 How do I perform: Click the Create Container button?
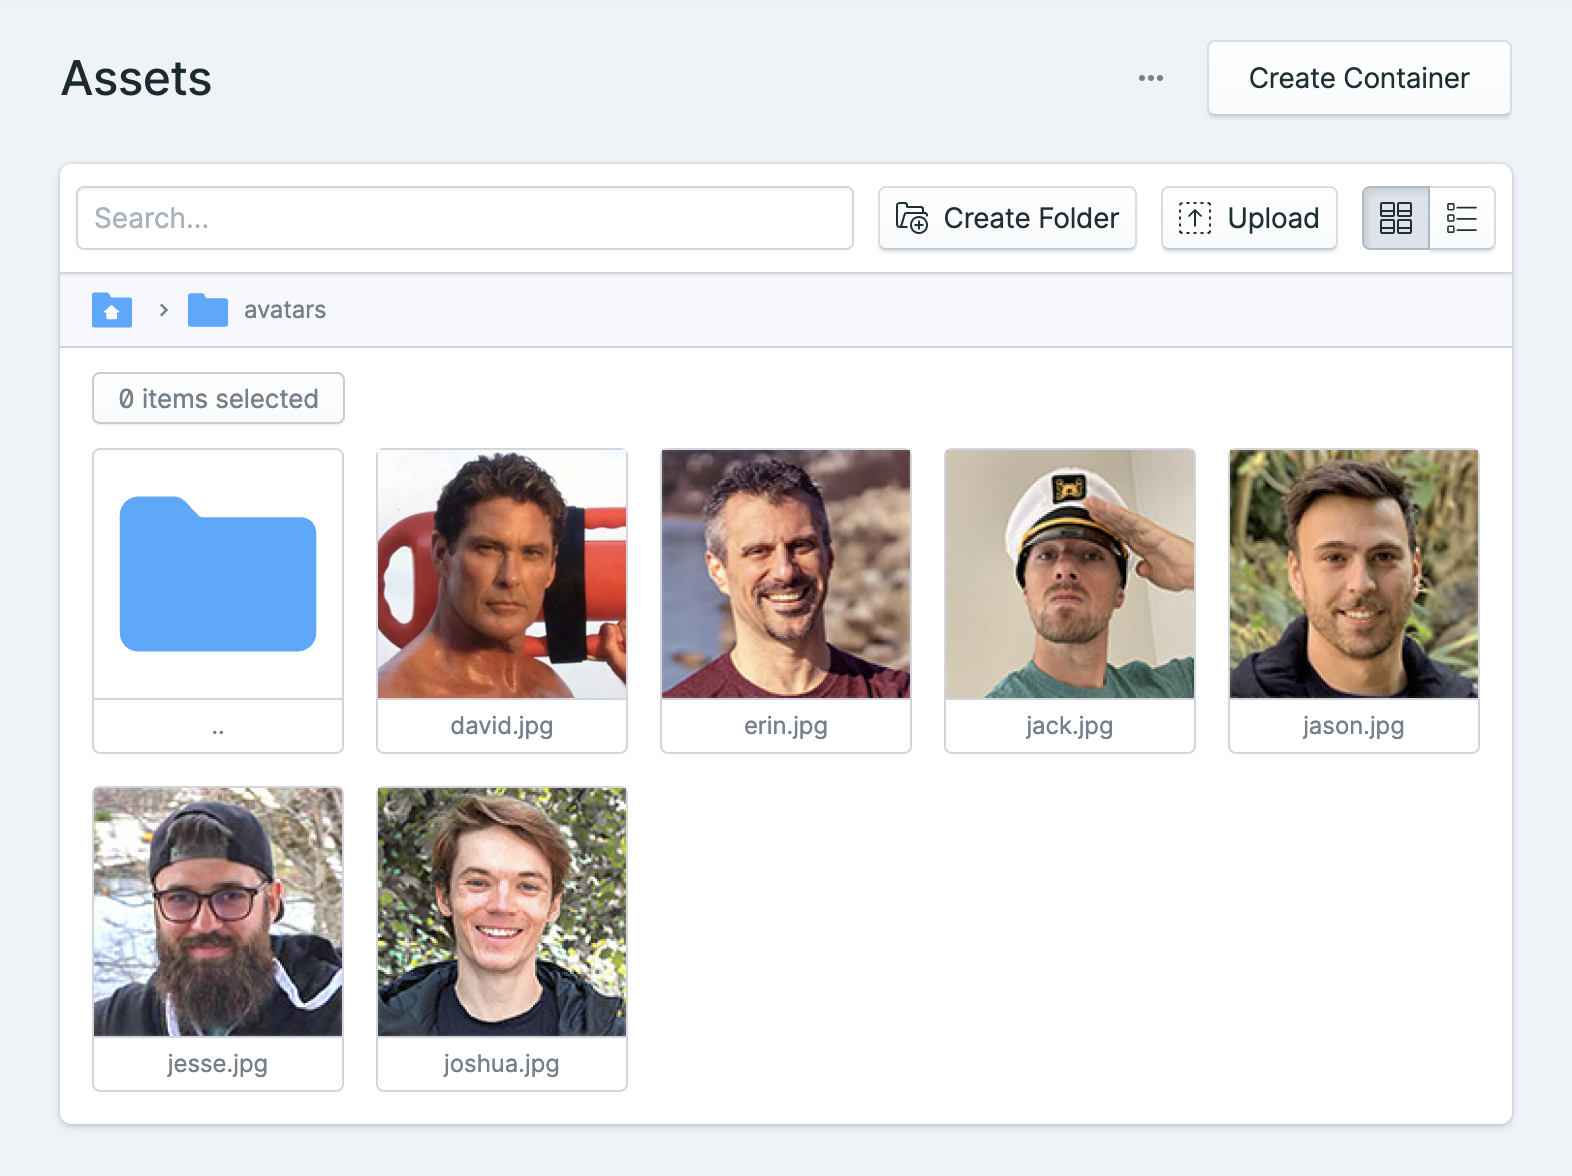[x=1359, y=78]
